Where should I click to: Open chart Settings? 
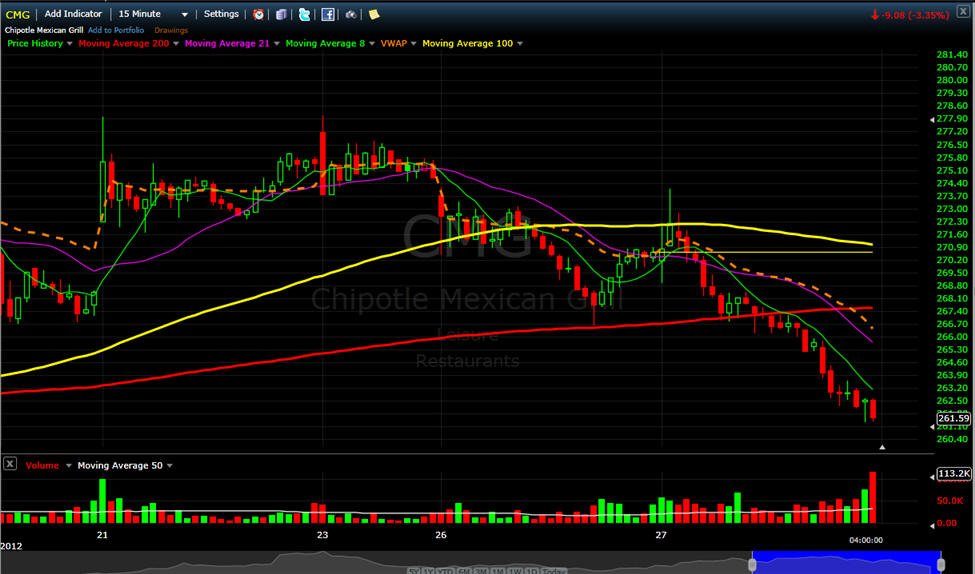(x=221, y=14)
